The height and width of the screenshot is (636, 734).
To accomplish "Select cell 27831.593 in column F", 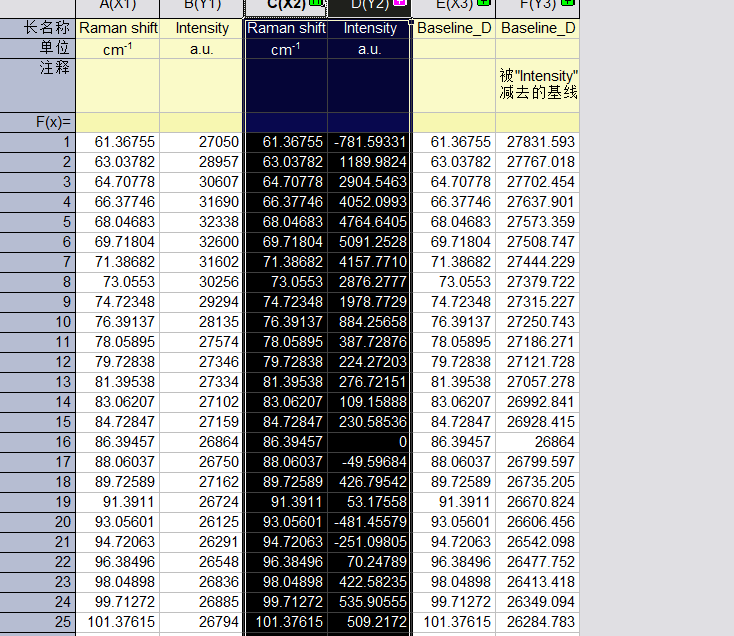I will [538, 142].
